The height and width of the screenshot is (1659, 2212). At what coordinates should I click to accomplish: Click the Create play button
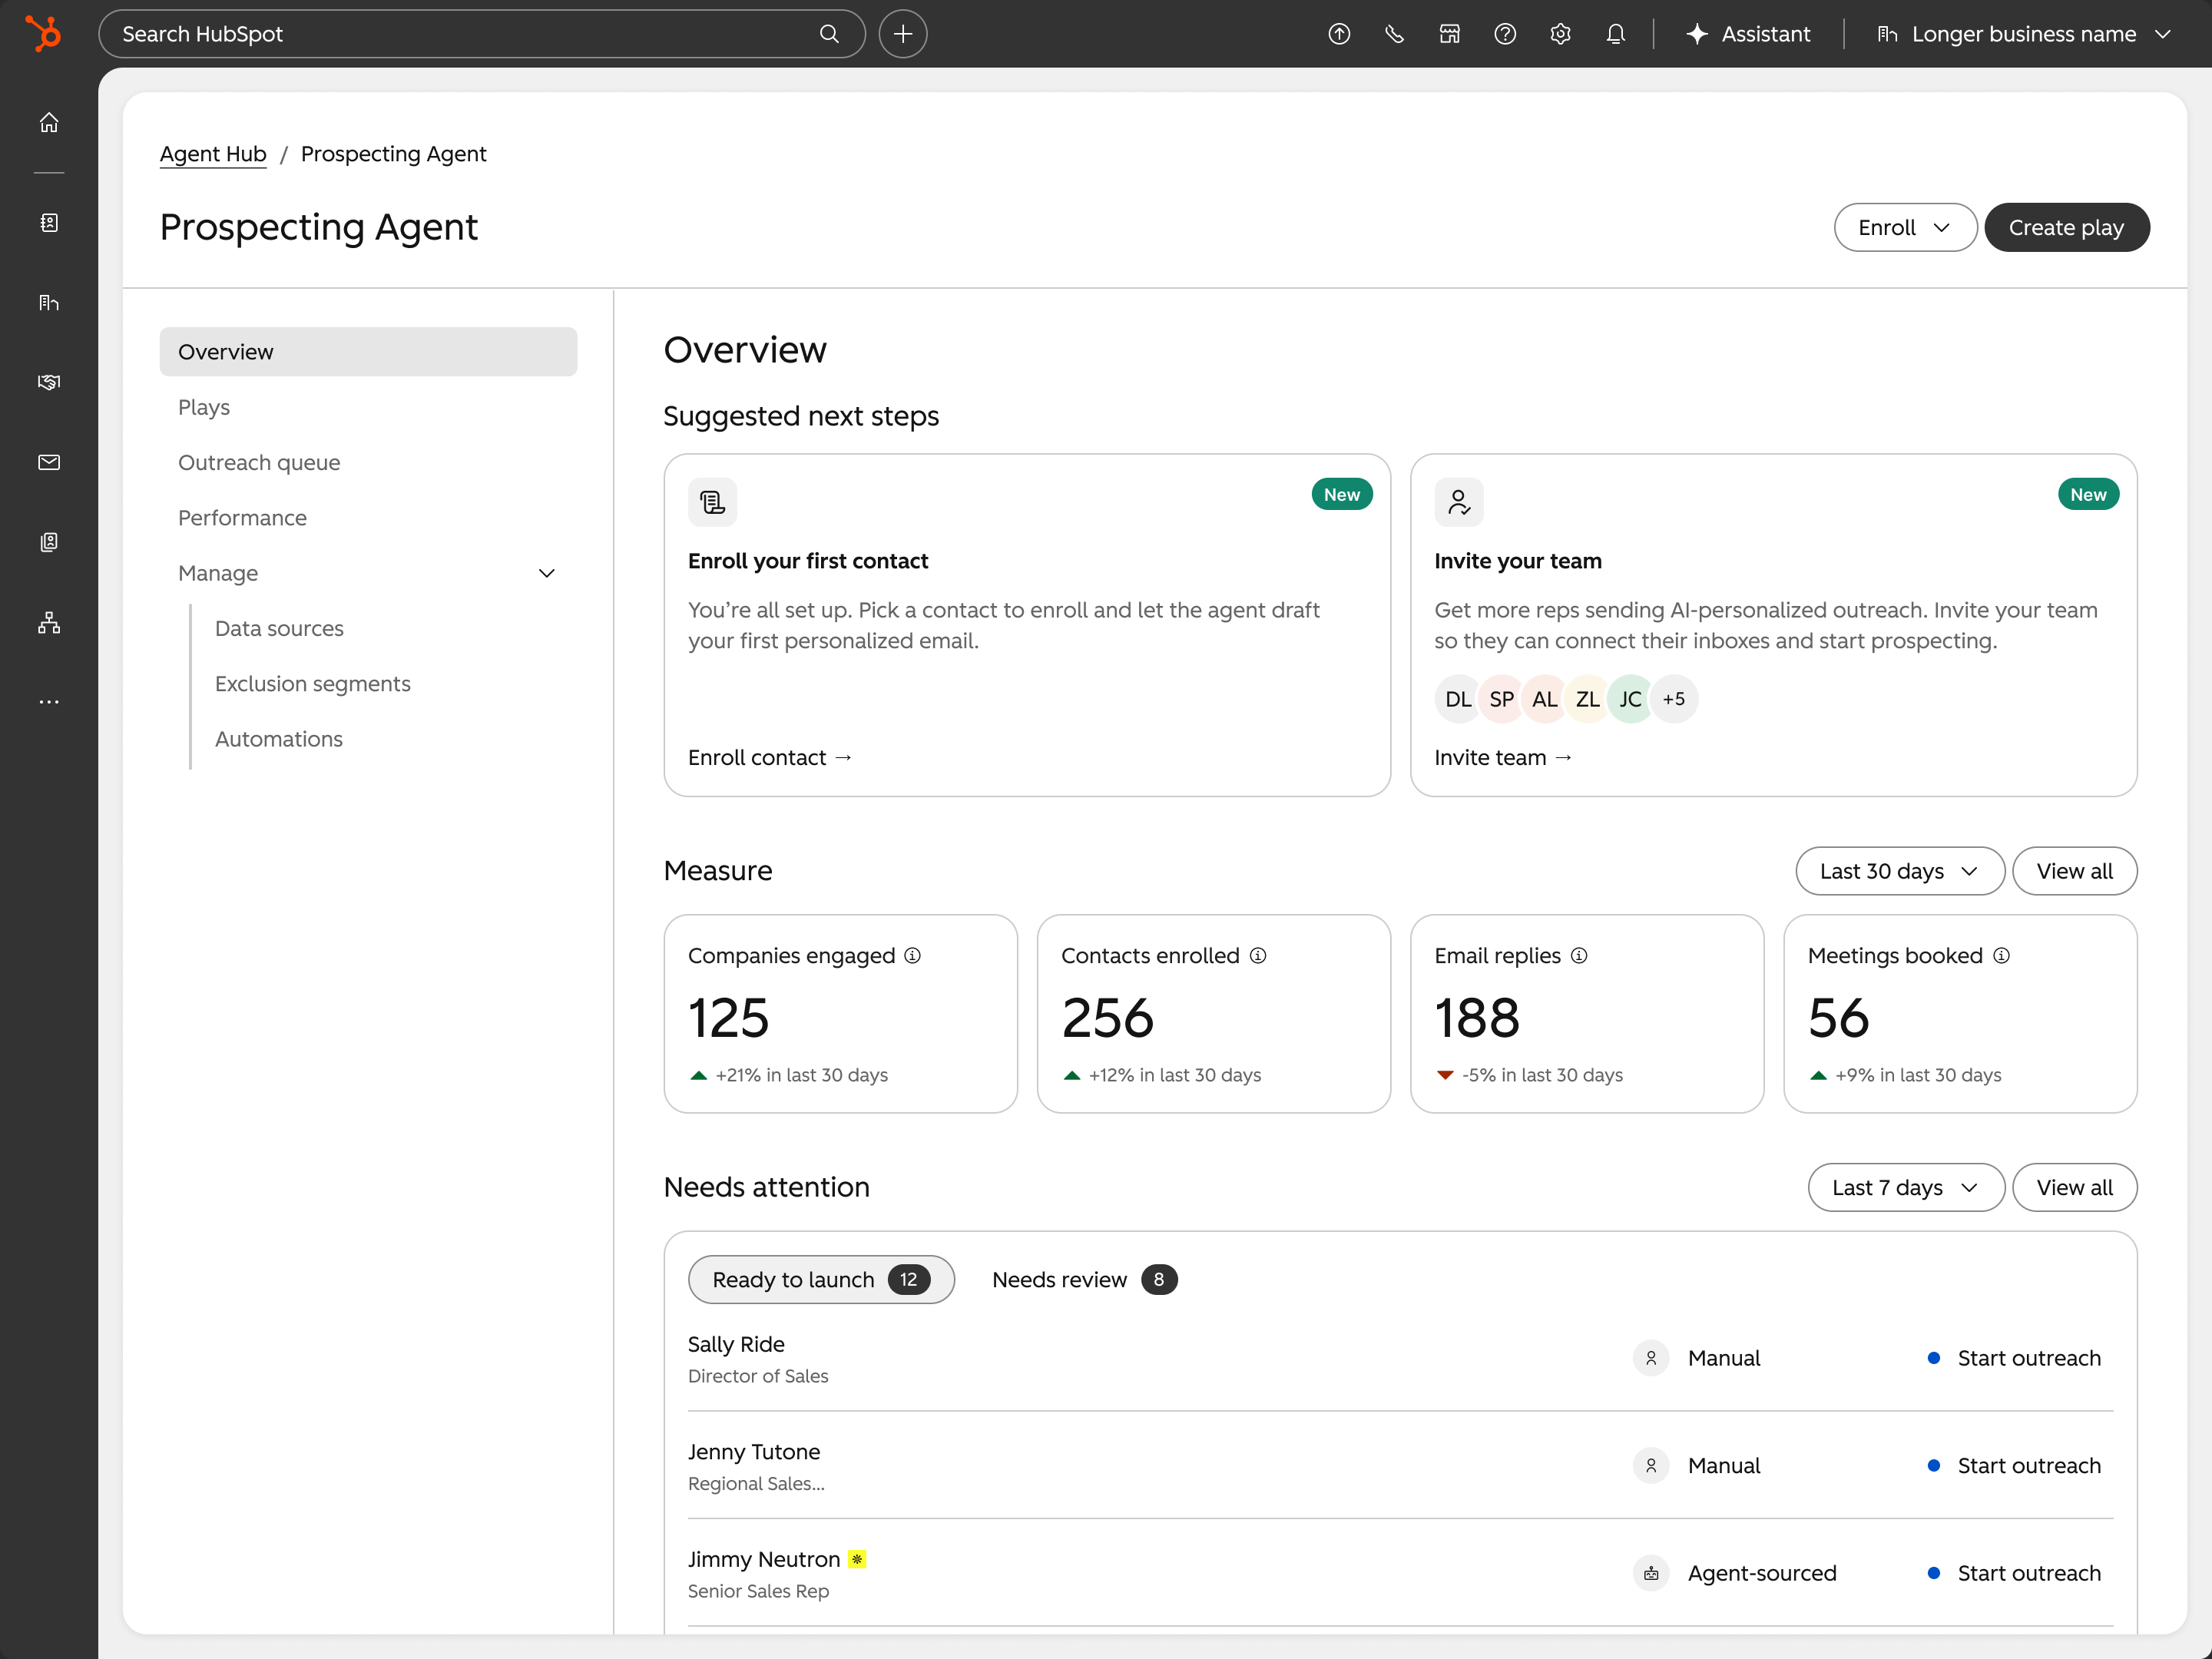point(2066,227)
